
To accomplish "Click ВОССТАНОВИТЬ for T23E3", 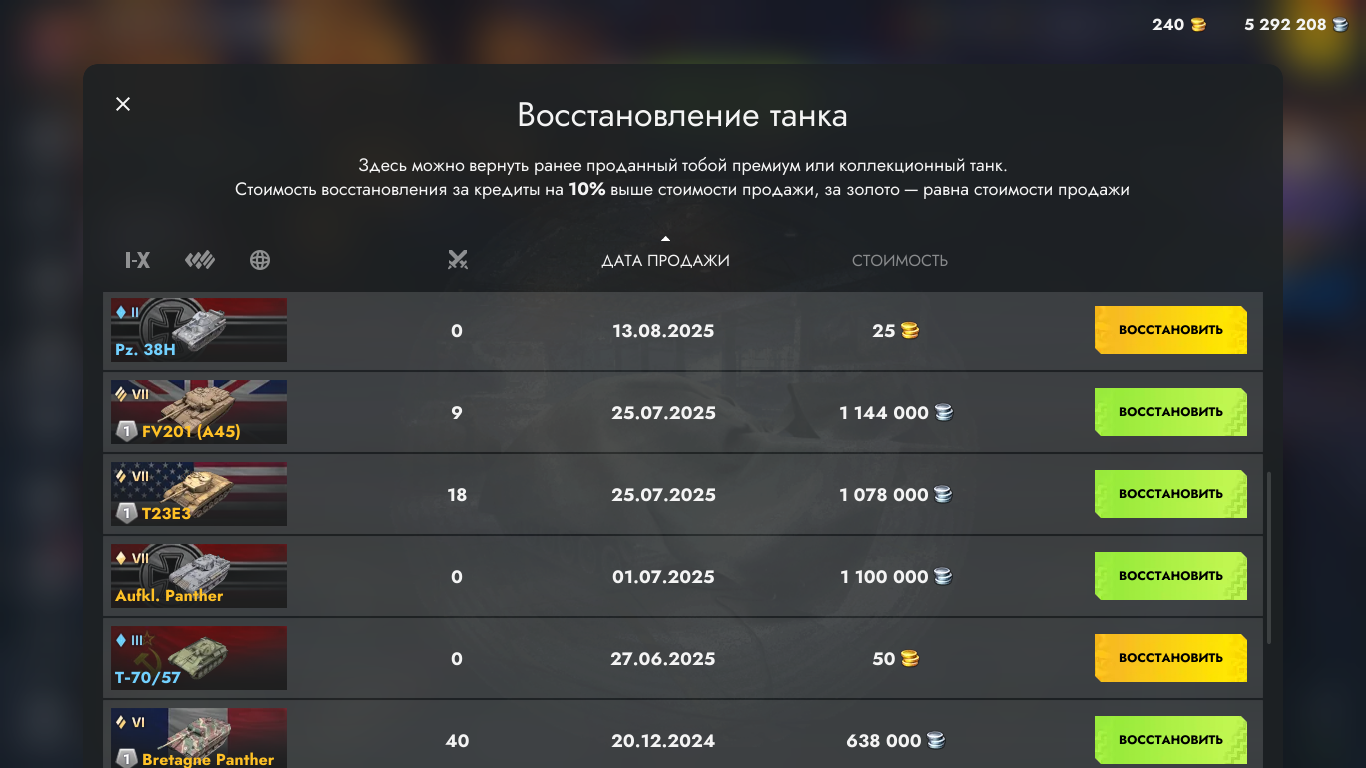I will tap(1170, 494).
